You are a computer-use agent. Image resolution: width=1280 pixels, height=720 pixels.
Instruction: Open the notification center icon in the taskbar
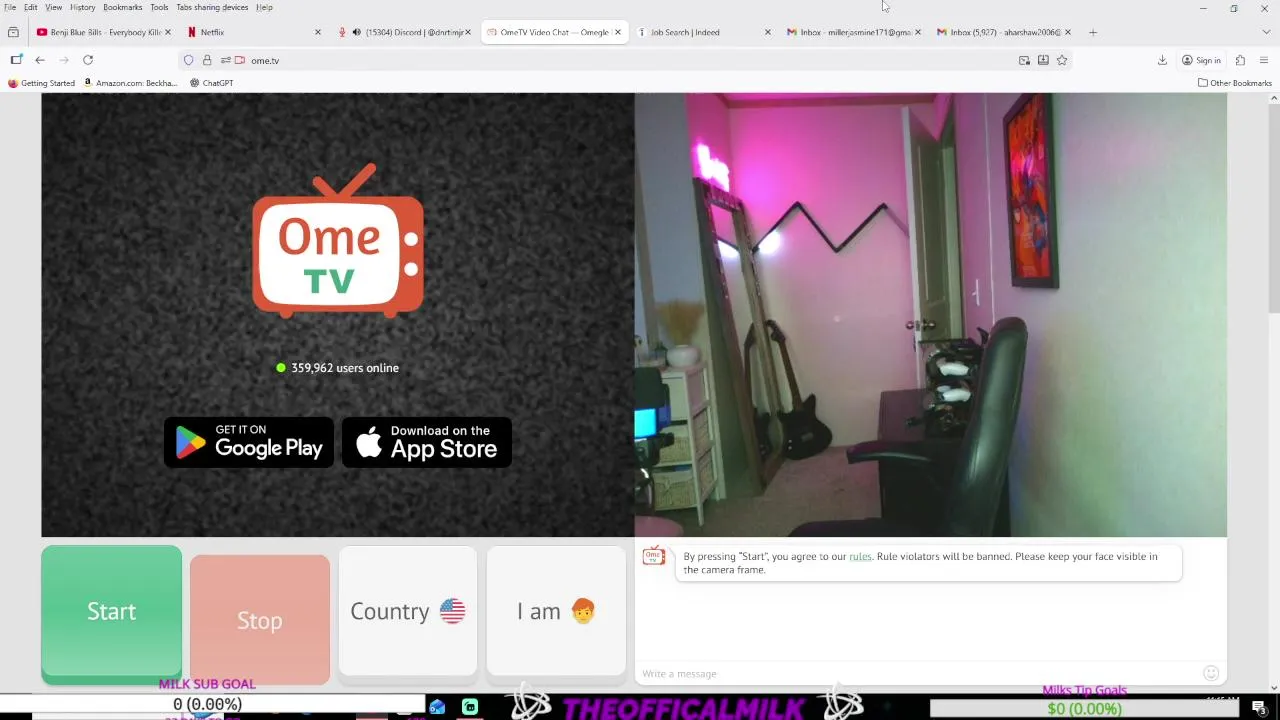pos(1259,708)
